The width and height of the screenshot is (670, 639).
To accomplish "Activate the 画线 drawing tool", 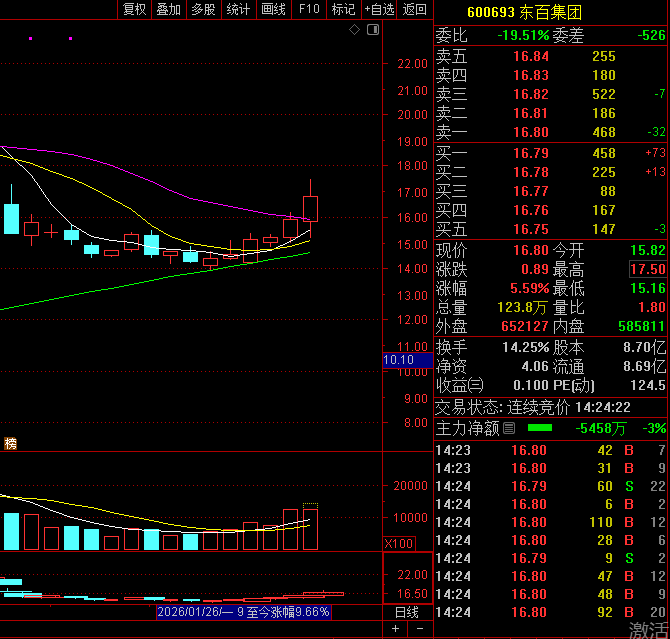I will [x=273, y=9].
